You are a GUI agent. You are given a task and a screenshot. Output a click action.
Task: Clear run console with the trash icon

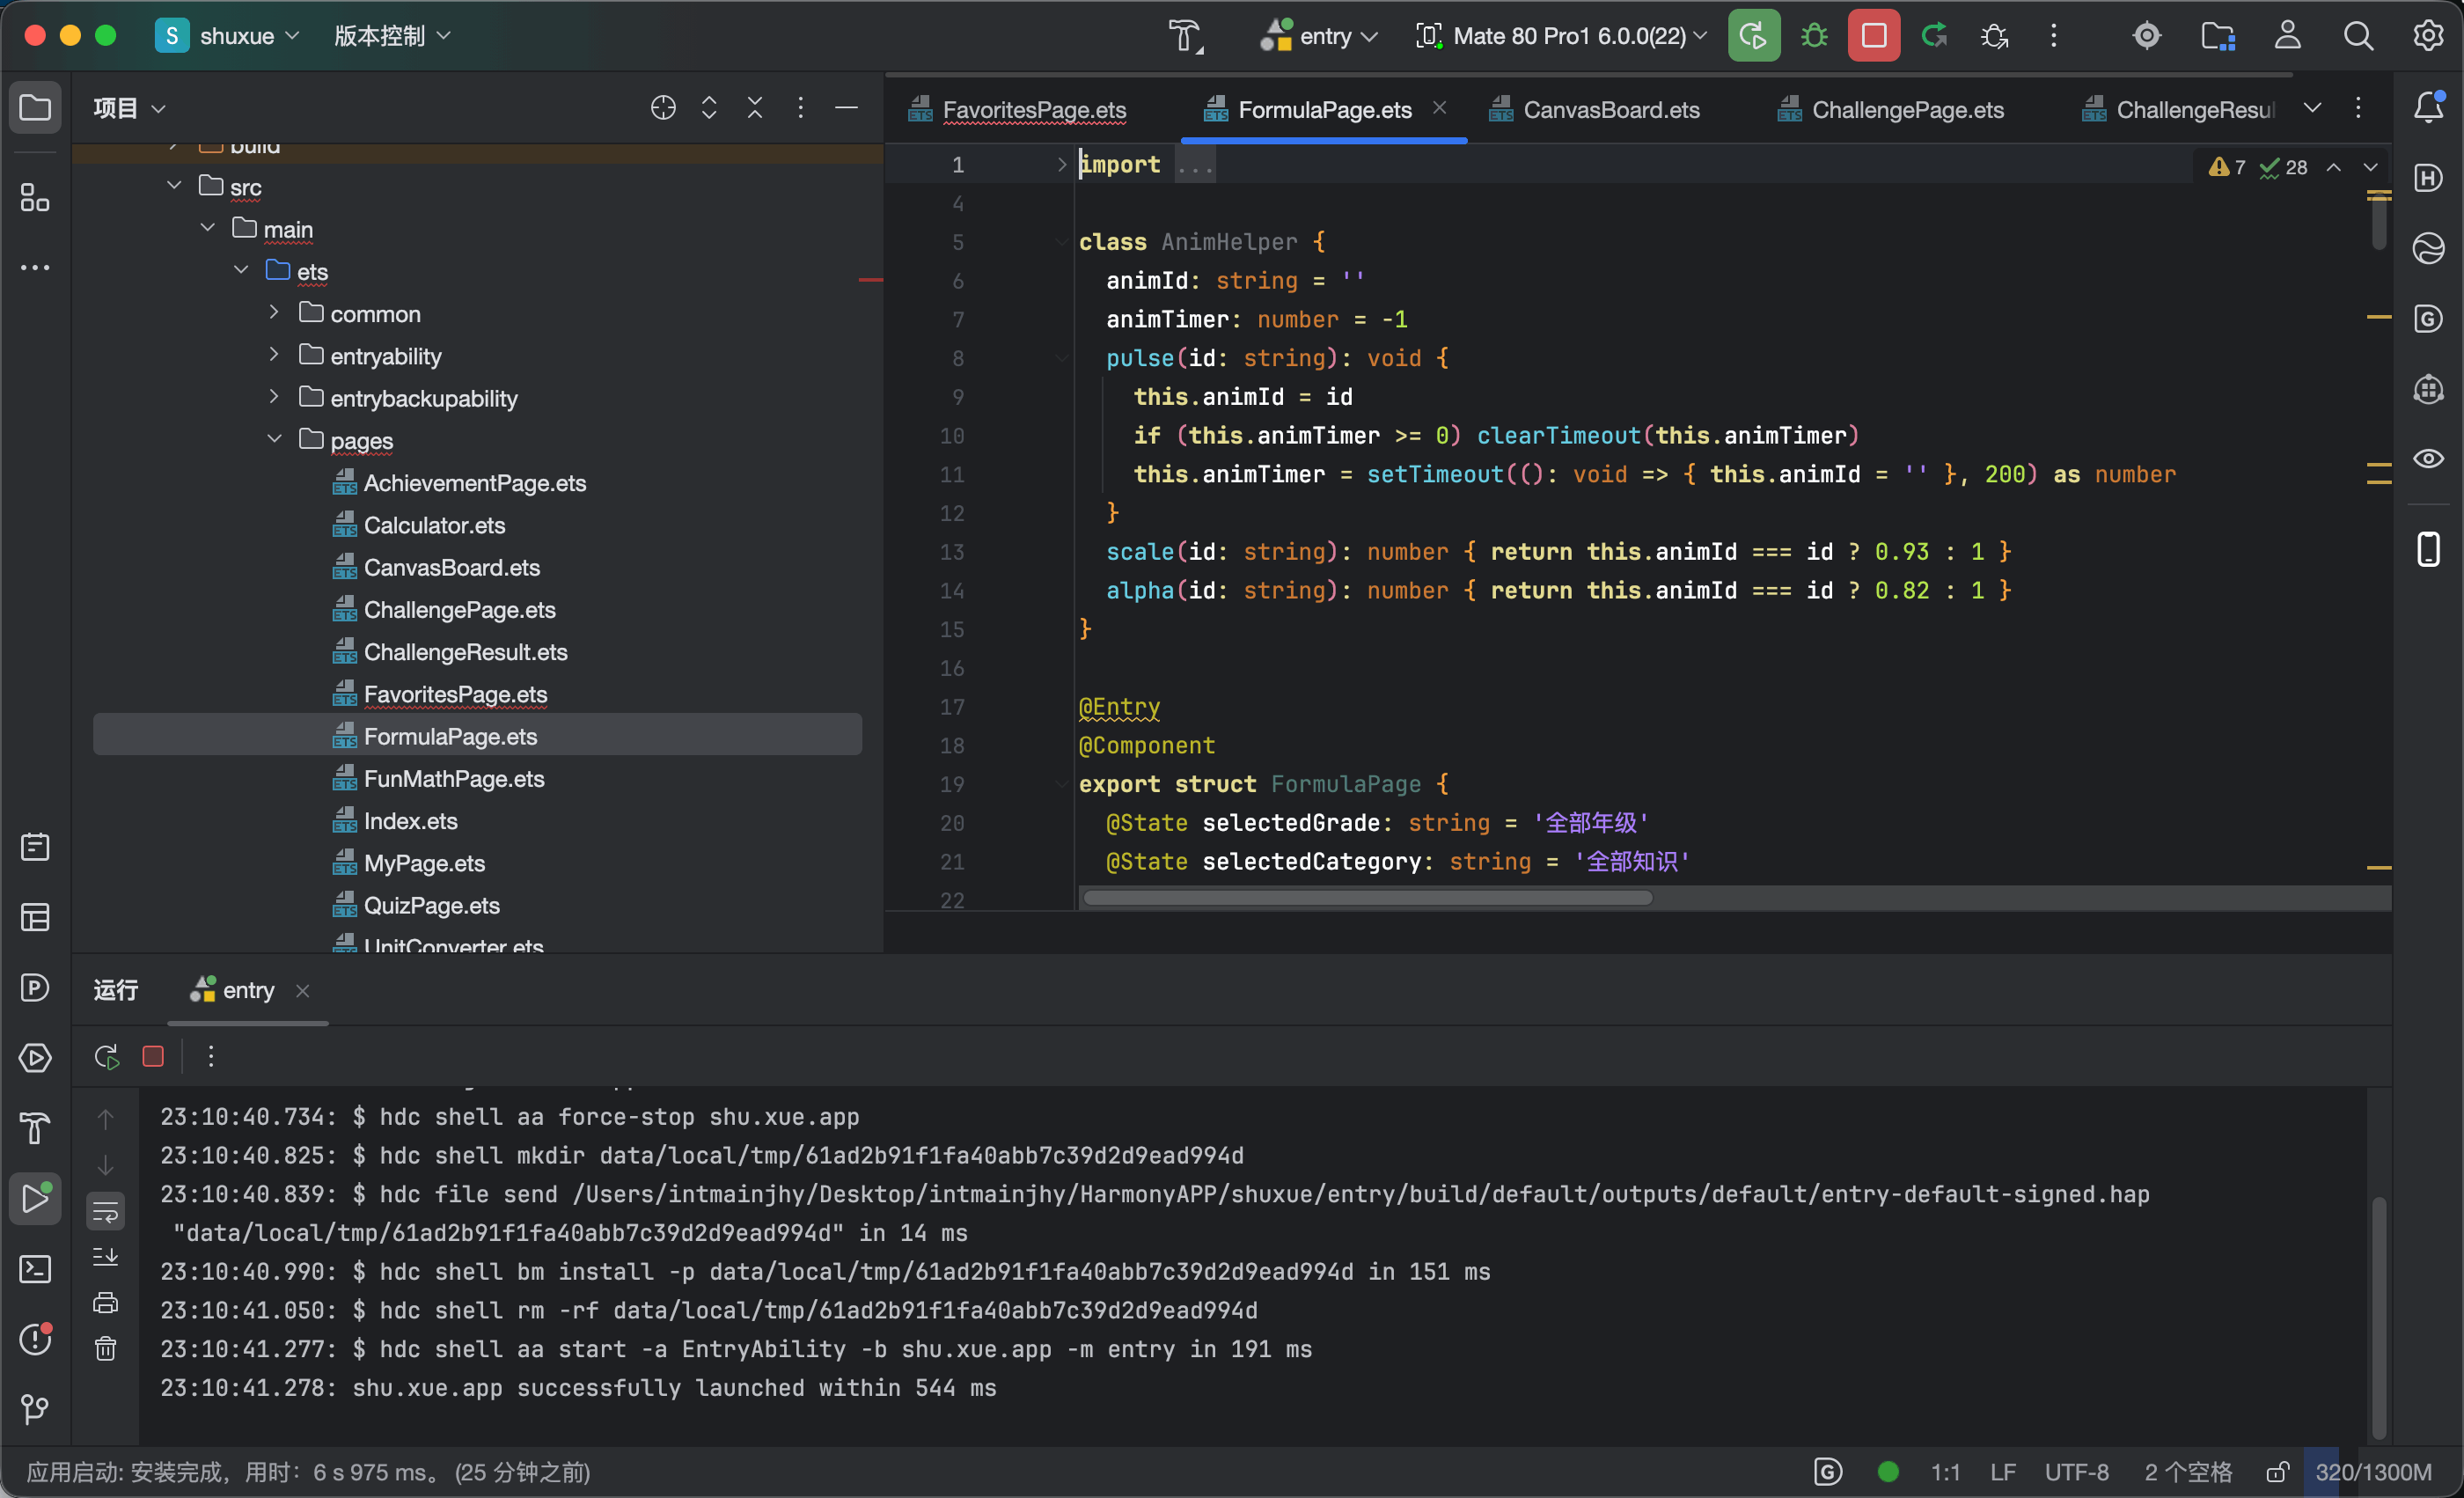[105, 1349]
